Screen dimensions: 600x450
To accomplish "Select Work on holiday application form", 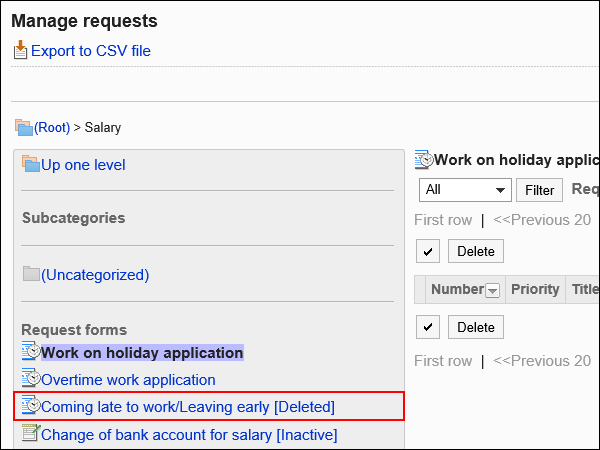I will pyautogui.click(x=142, y=353).
